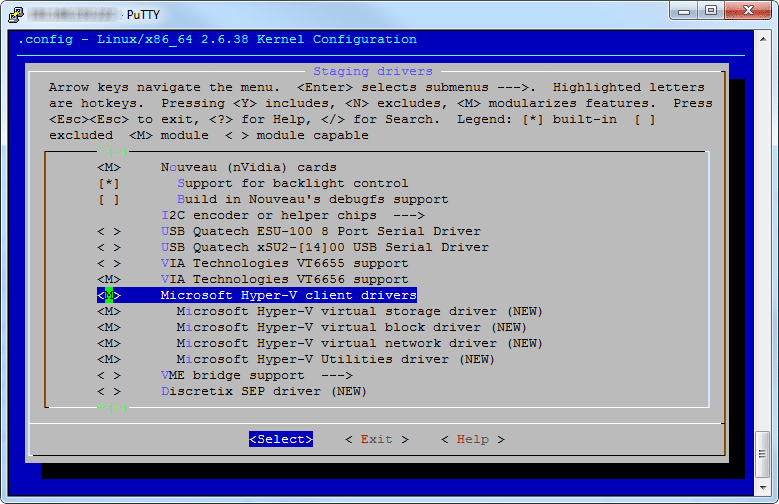This screenshot has width=779, height=504.
Task: Click the Staging drivers dialog title
Action: pos(373,72)
